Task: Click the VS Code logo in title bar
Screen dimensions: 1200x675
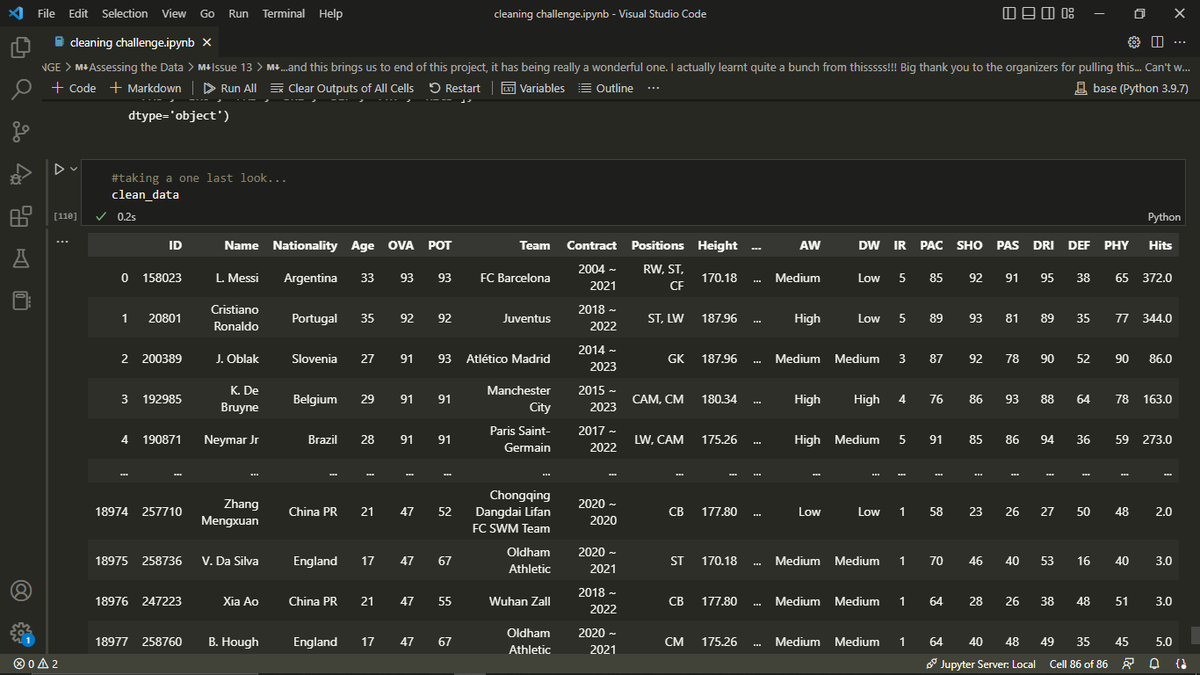Action: [x=15, y=14]
